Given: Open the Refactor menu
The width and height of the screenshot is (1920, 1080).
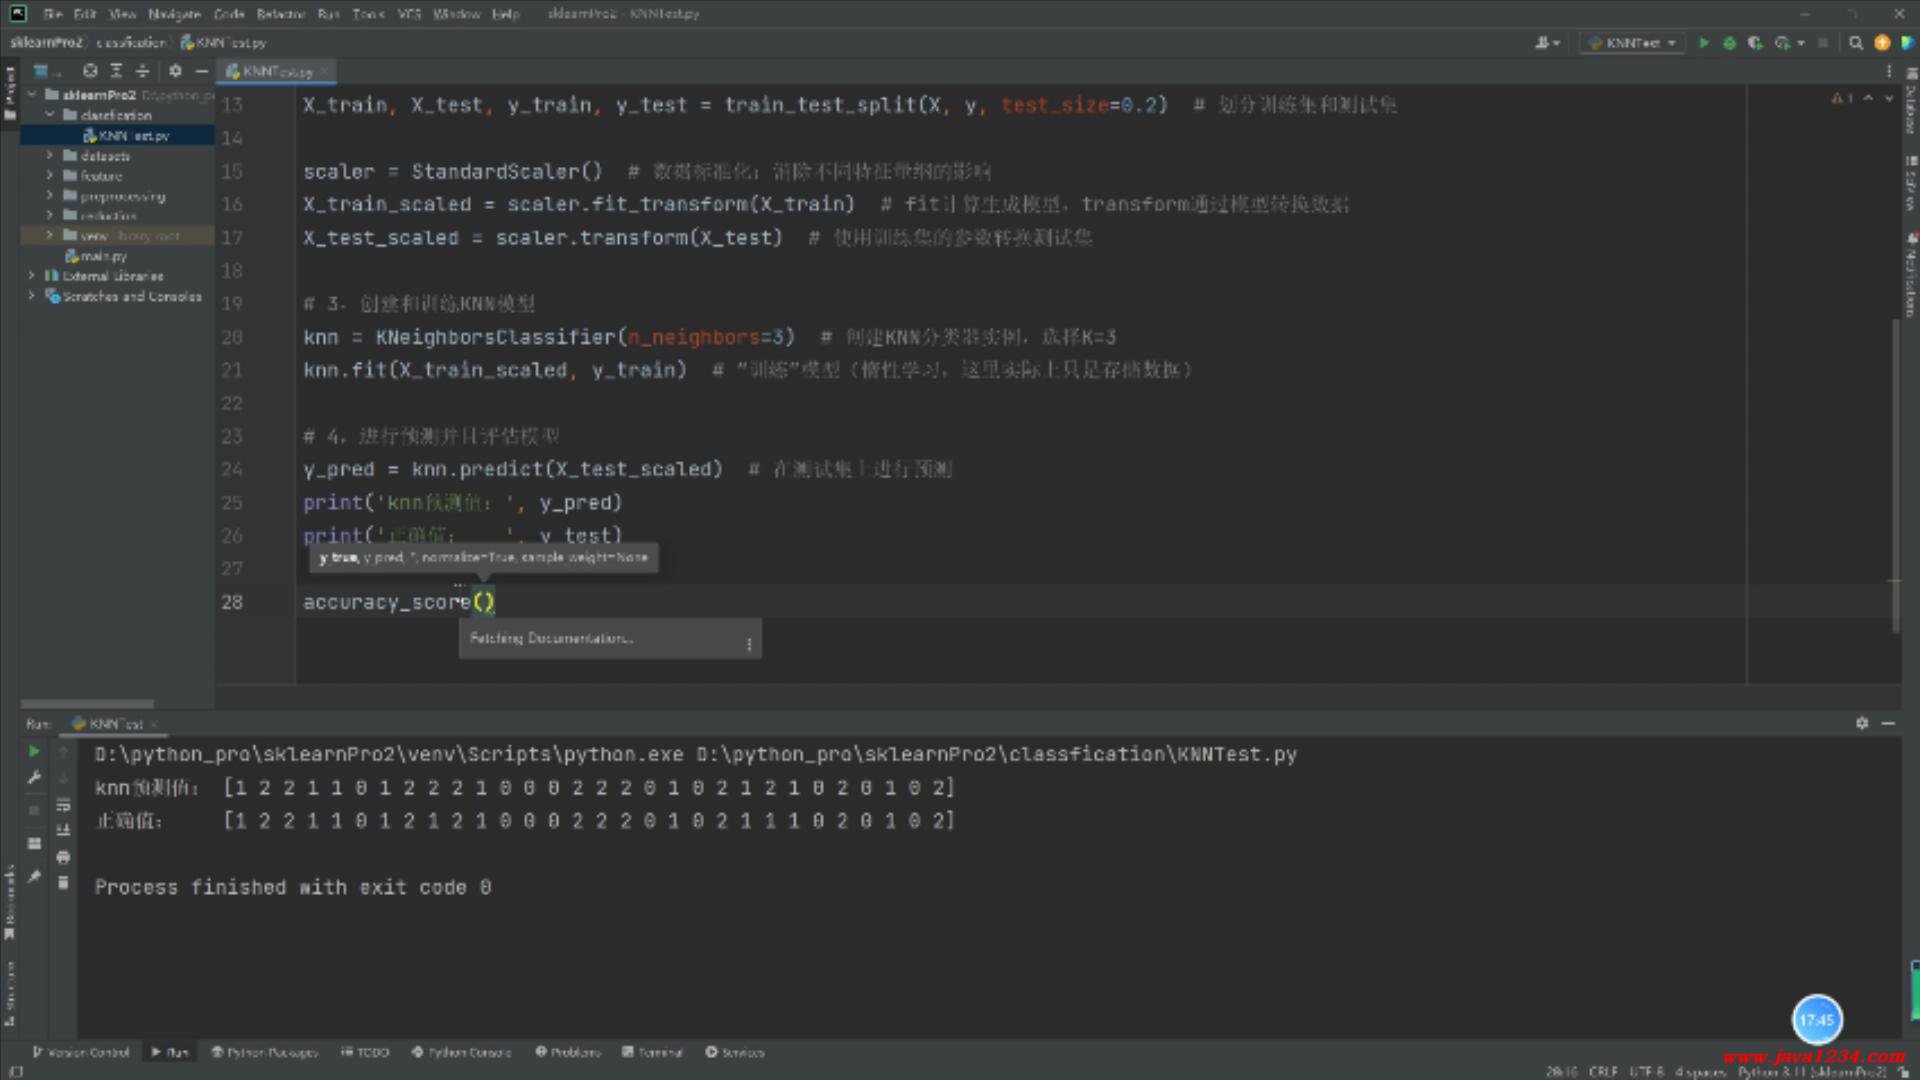Looking at the screenshot, I should [x=280, y=14].
